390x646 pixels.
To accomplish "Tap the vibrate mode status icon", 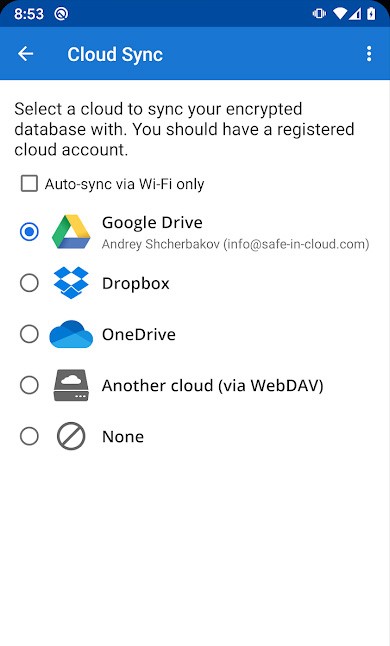I will click(x=319, y=14).
